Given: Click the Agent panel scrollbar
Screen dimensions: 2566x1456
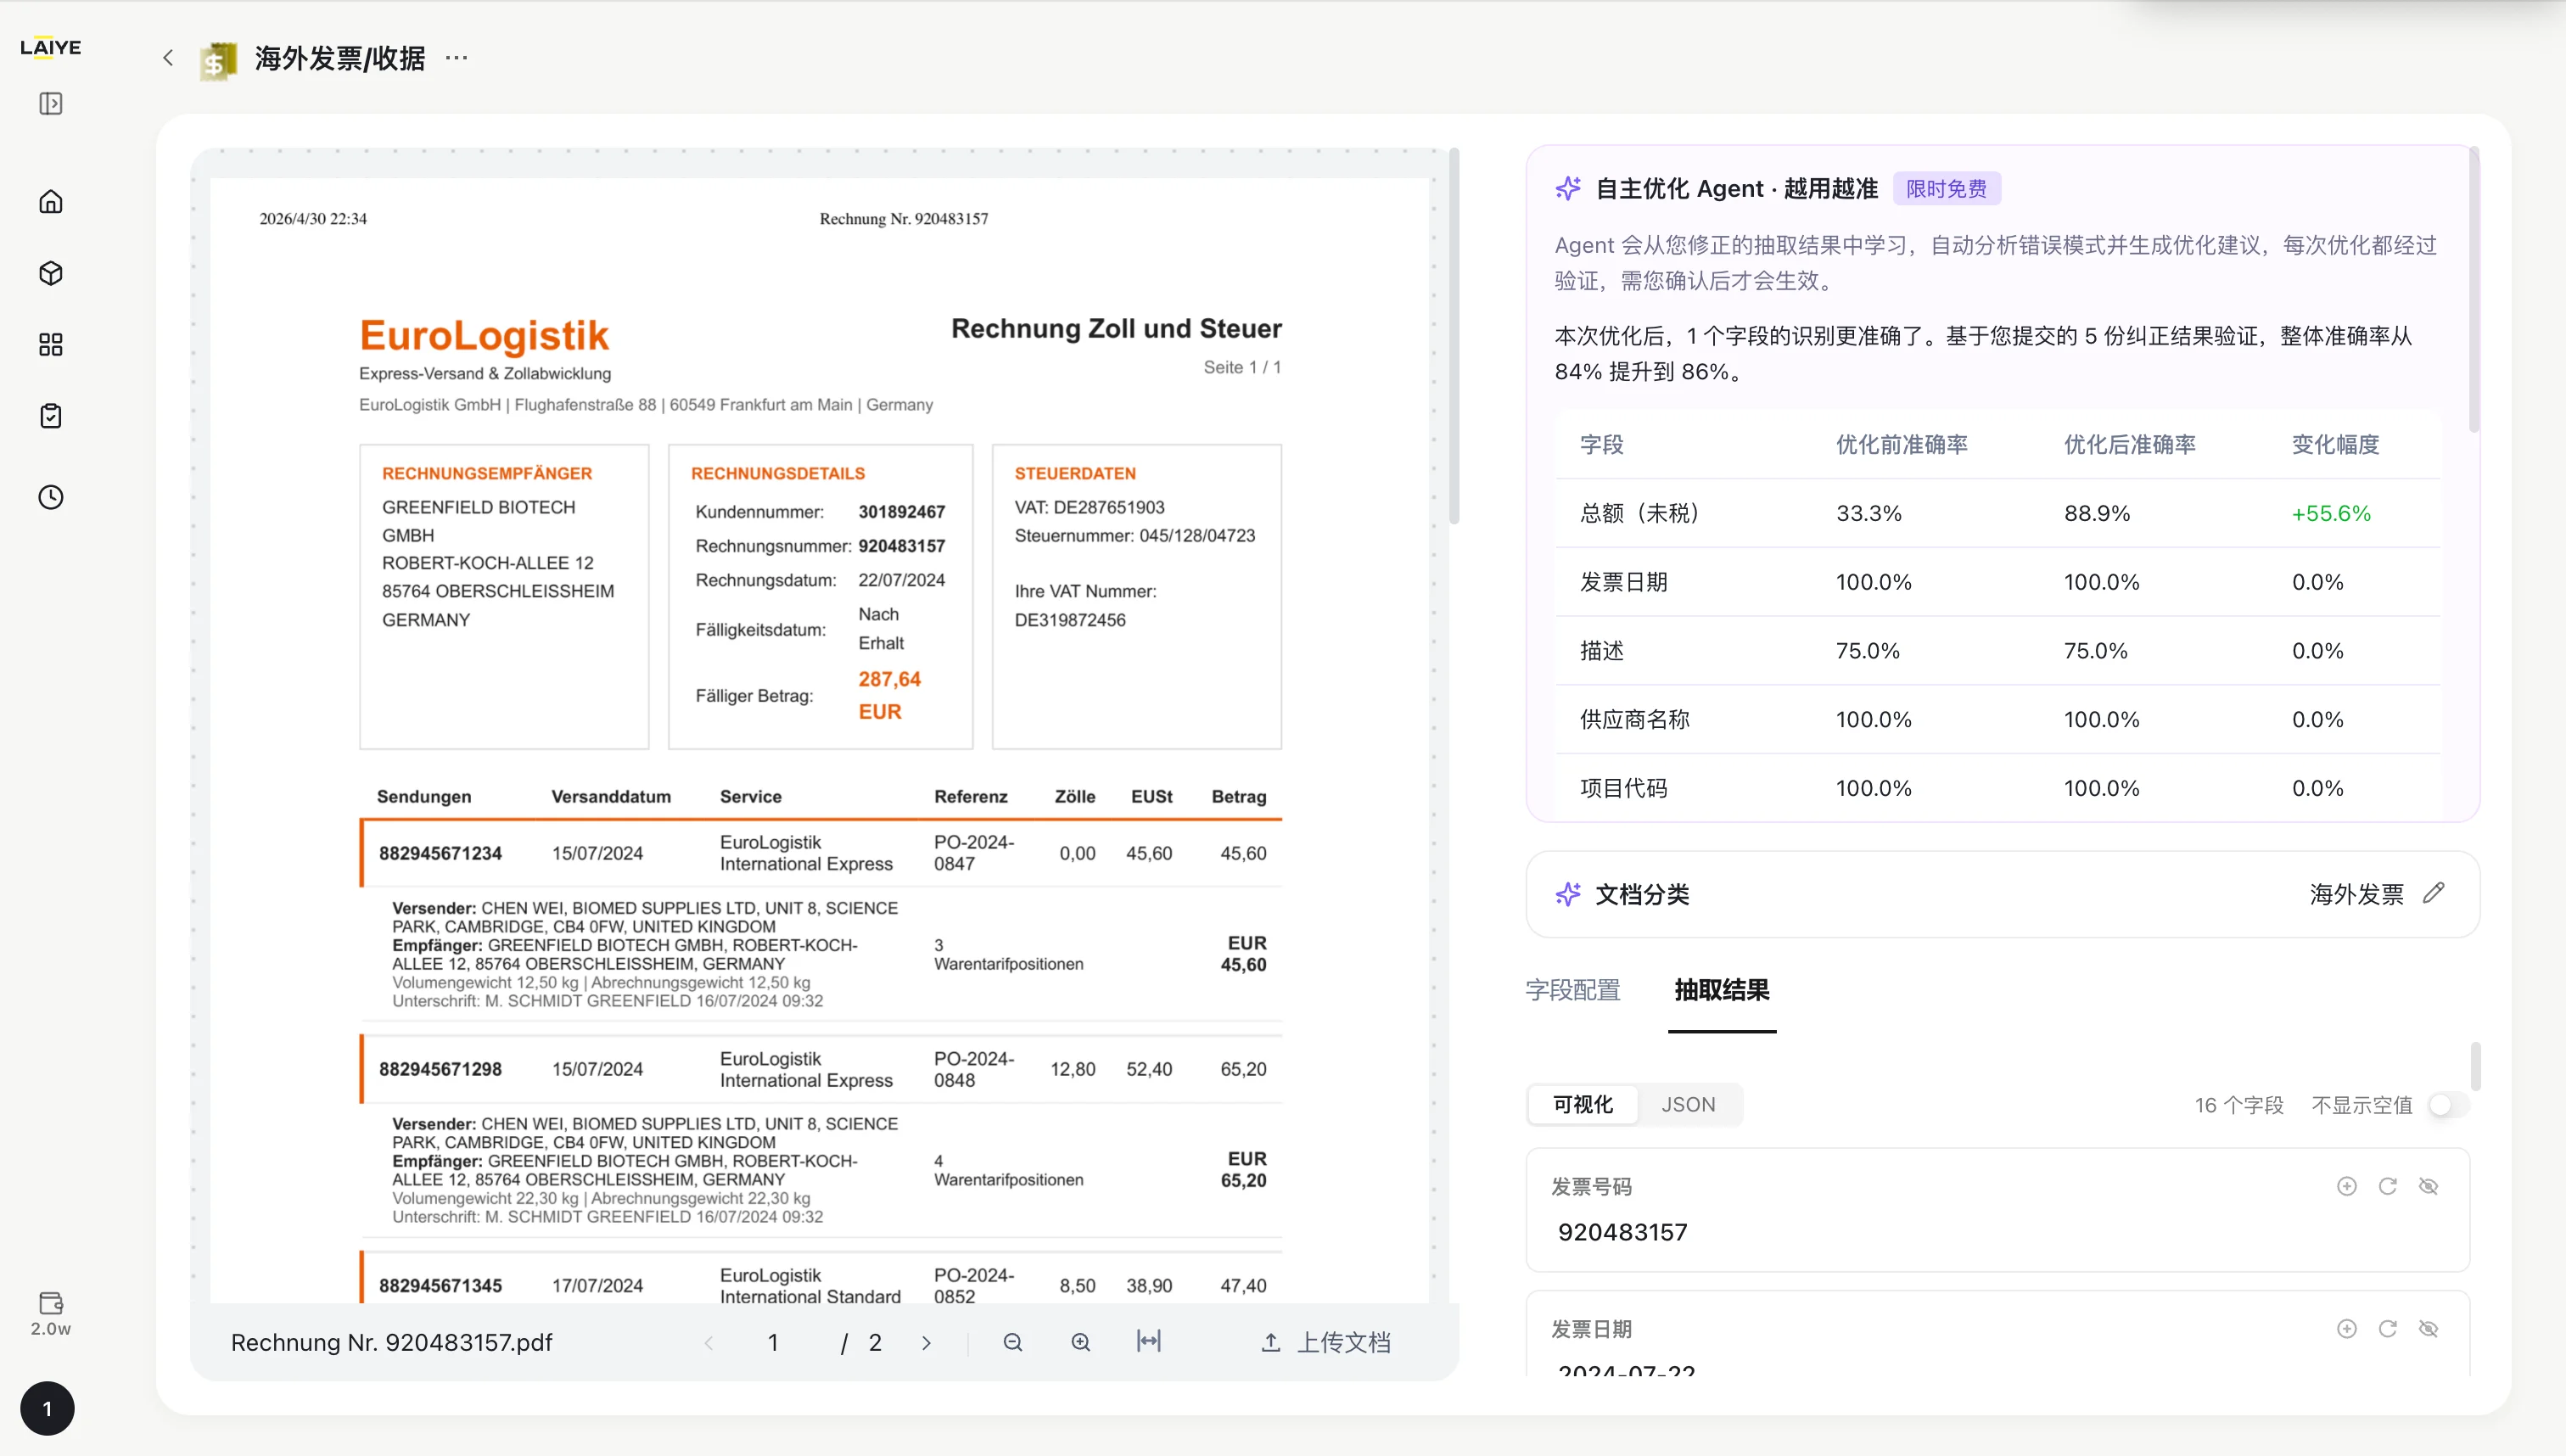Looking at the screenshot, I should [2474, 290].
